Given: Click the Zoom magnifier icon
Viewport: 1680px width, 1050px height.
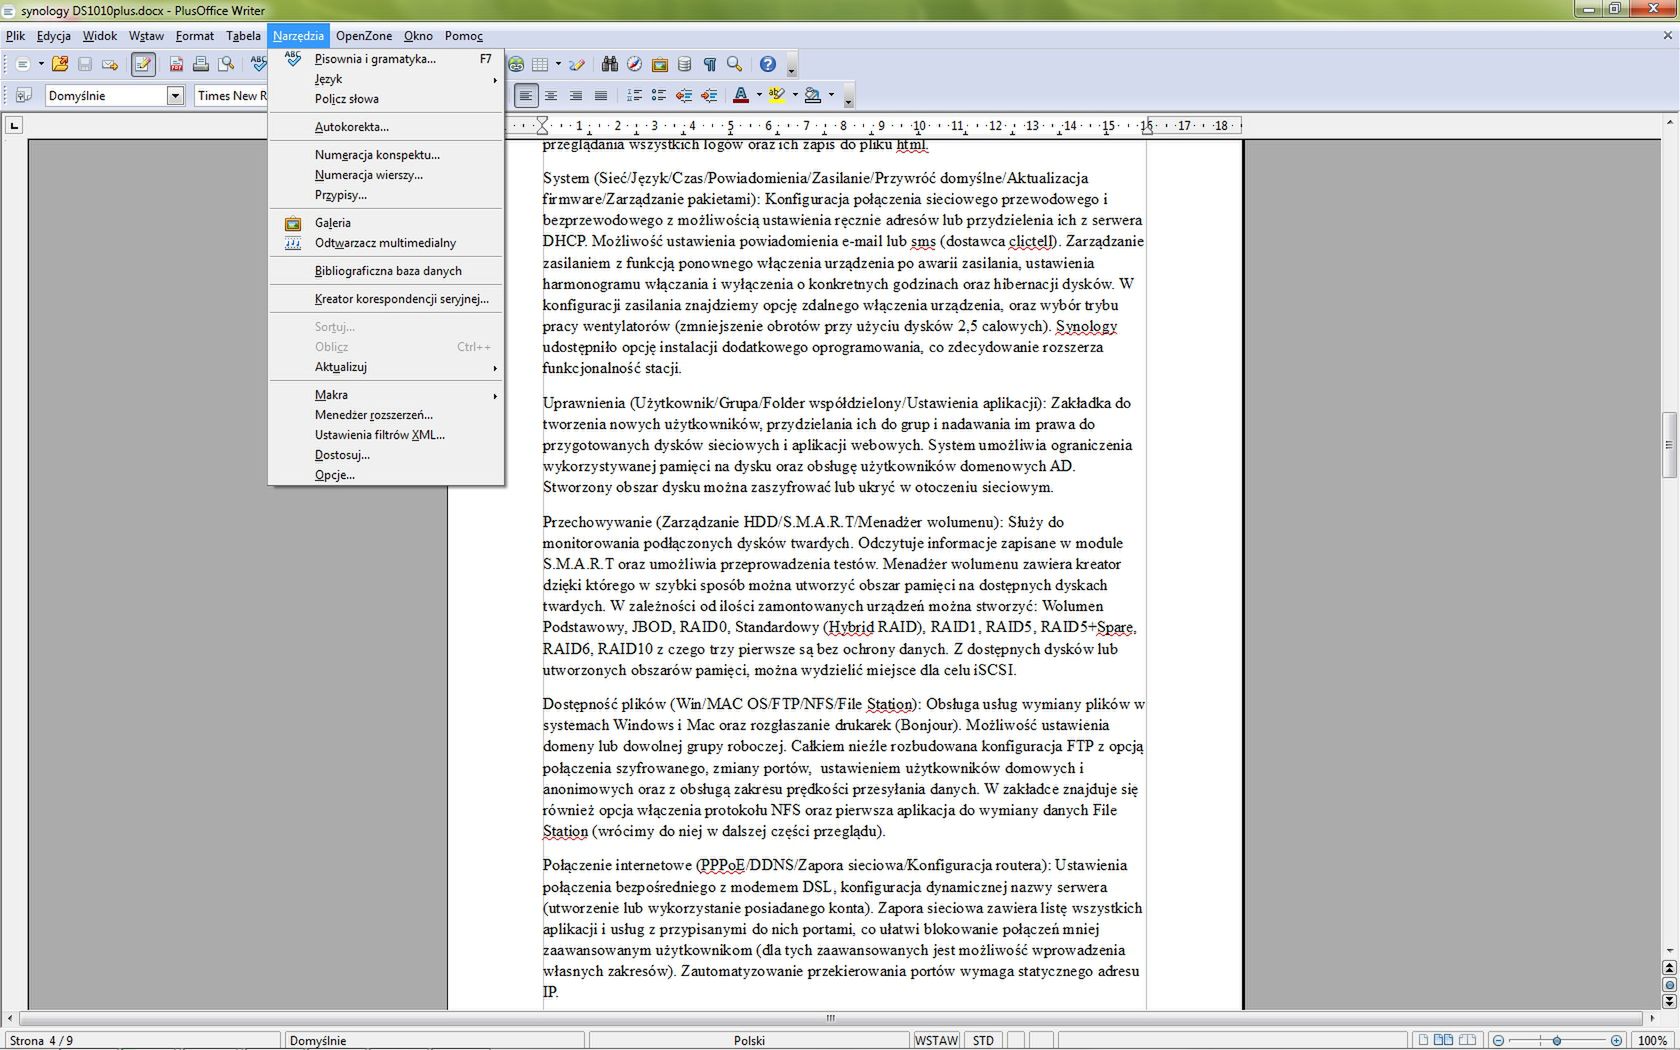Looking at the screenshot, I should [735, 64].
